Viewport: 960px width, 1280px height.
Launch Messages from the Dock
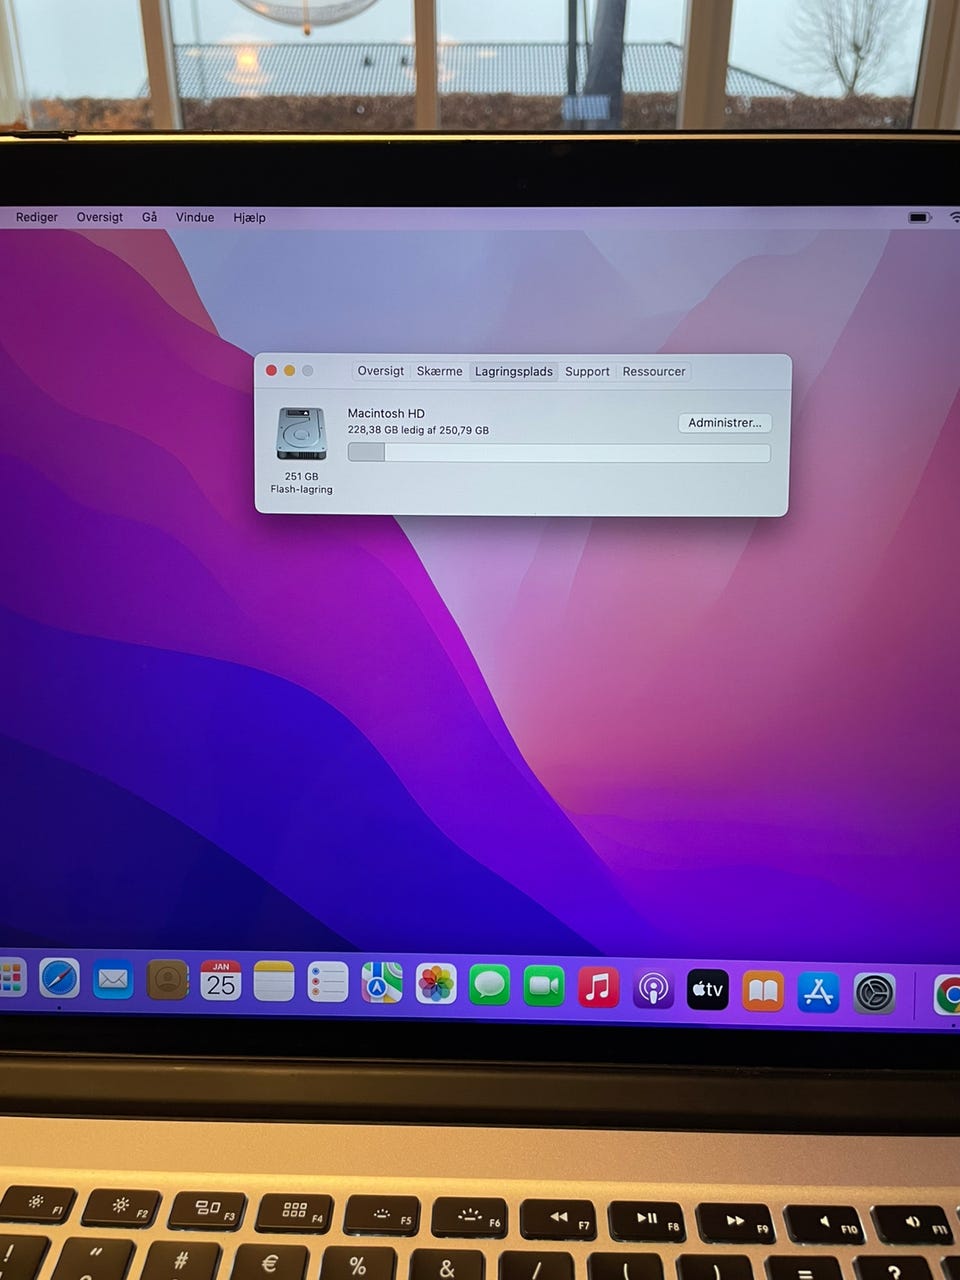(490, 986)
